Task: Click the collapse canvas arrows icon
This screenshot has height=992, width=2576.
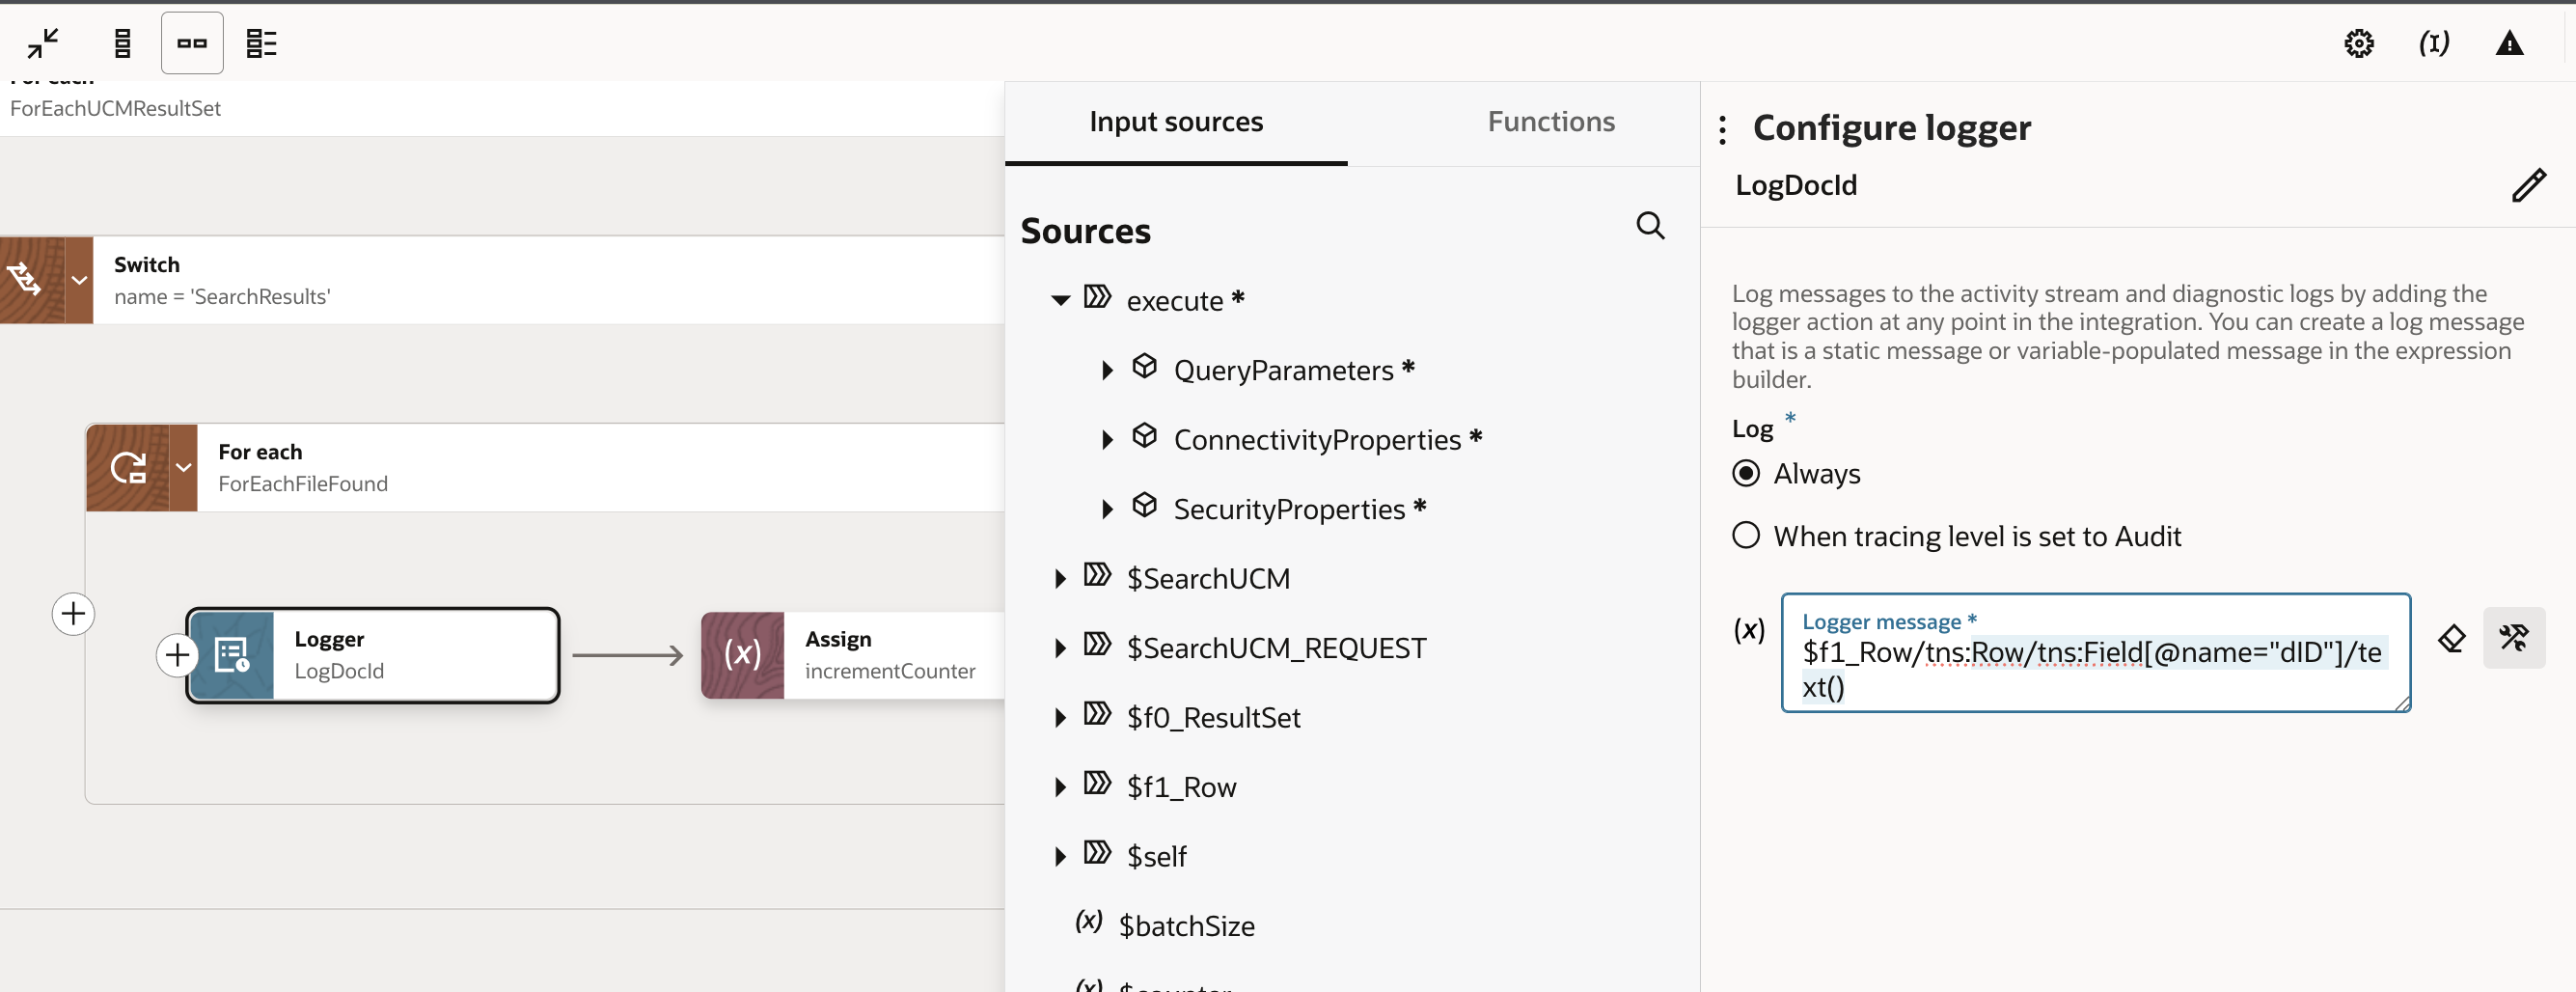Action: [42, 43]
